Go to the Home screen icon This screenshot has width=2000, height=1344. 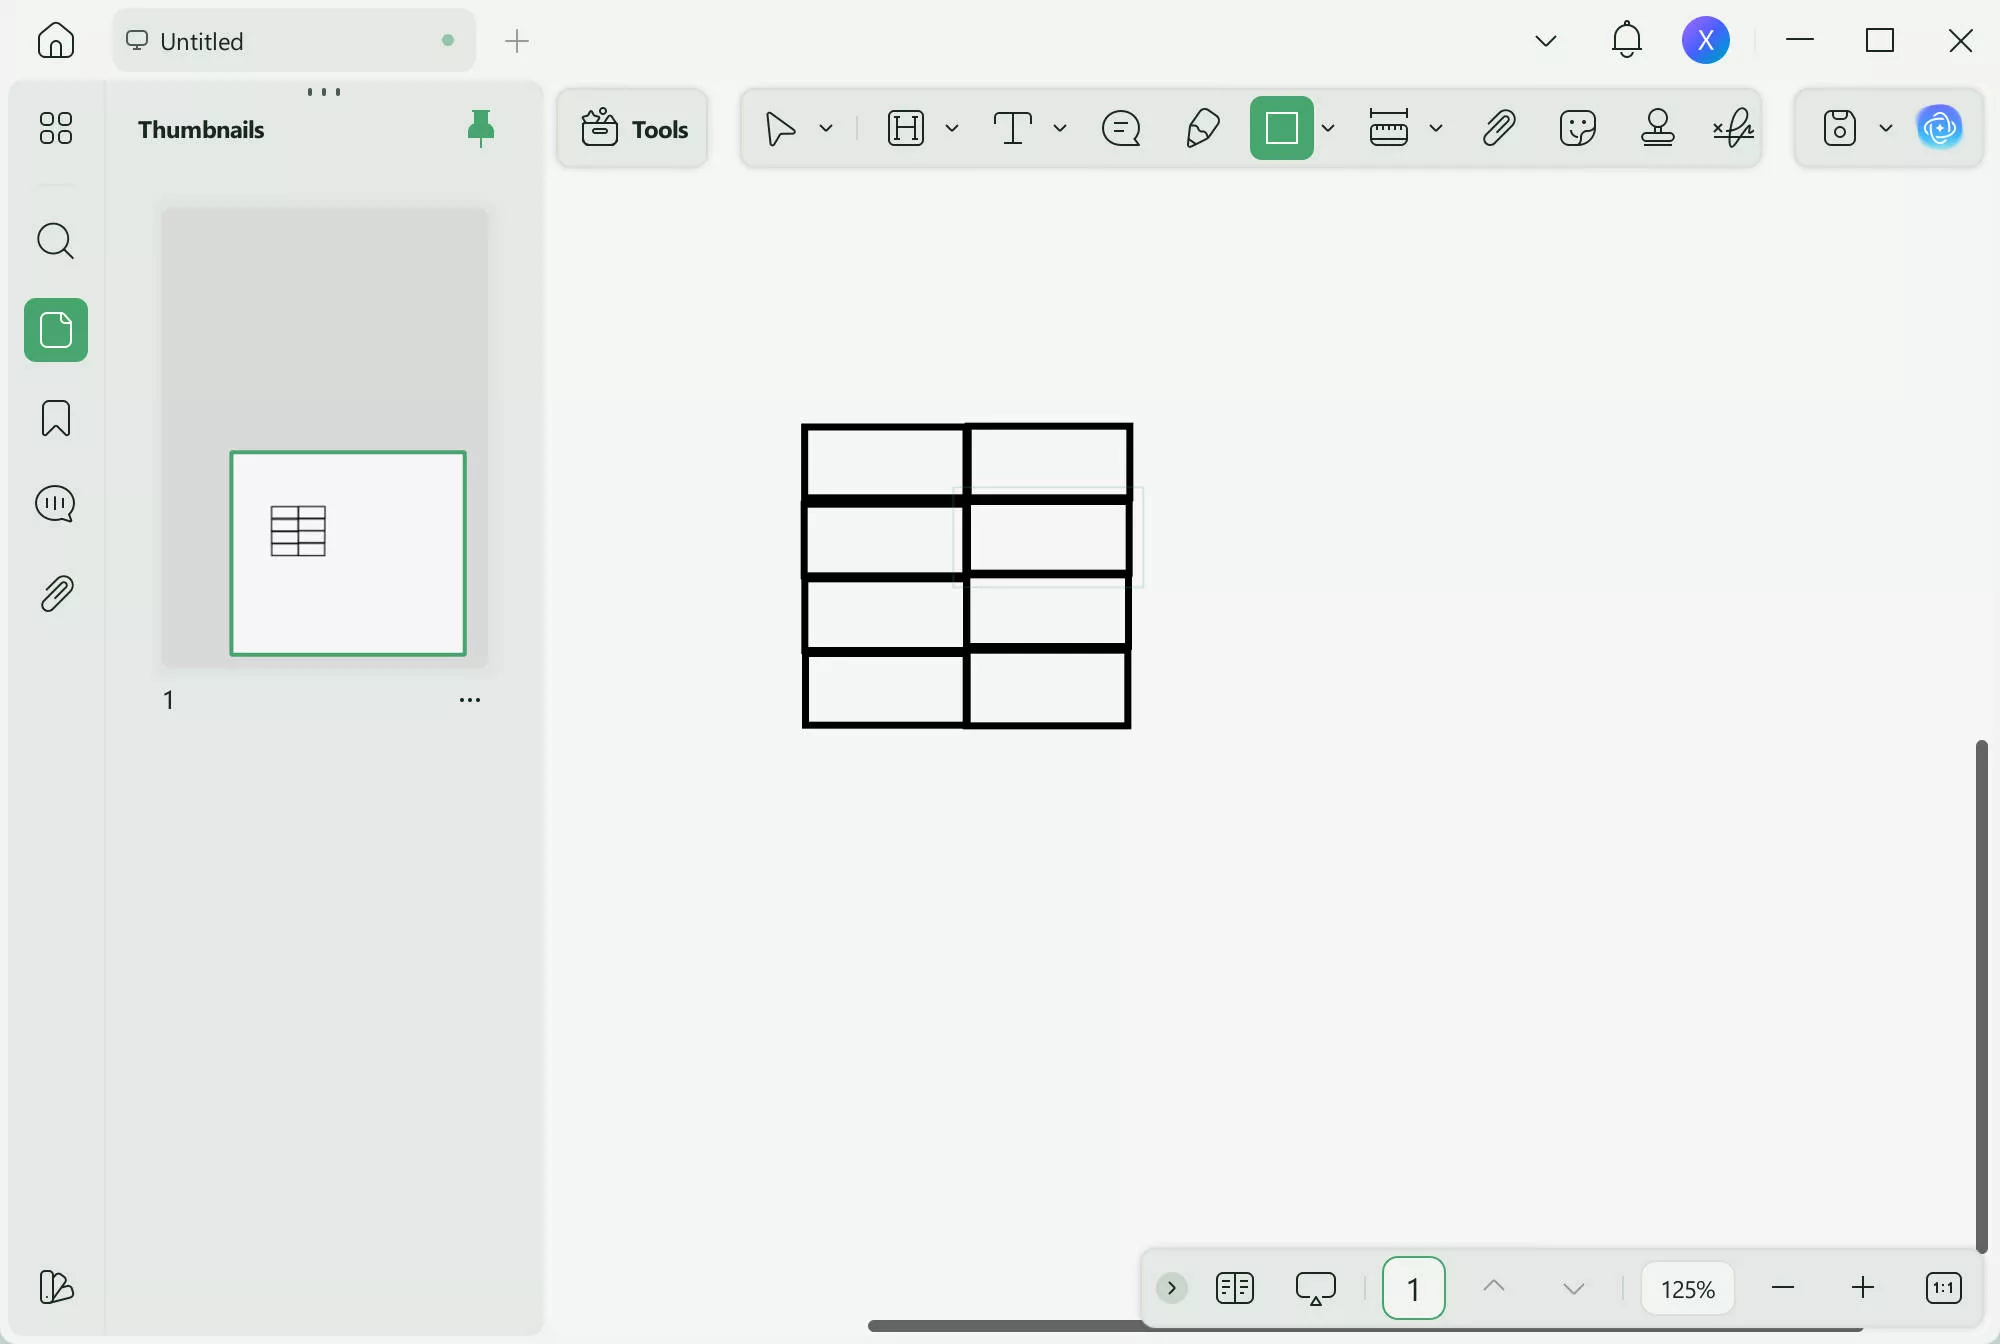(x=56, y=41)
